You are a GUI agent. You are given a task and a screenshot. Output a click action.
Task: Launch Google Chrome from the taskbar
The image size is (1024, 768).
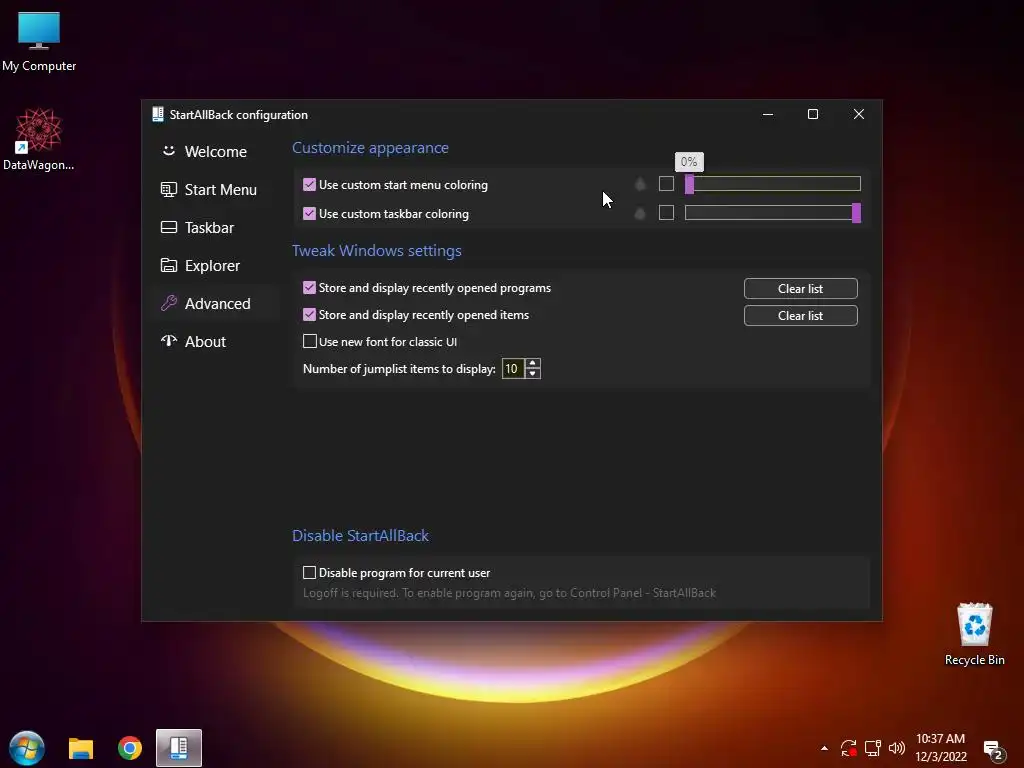point(130,748)
